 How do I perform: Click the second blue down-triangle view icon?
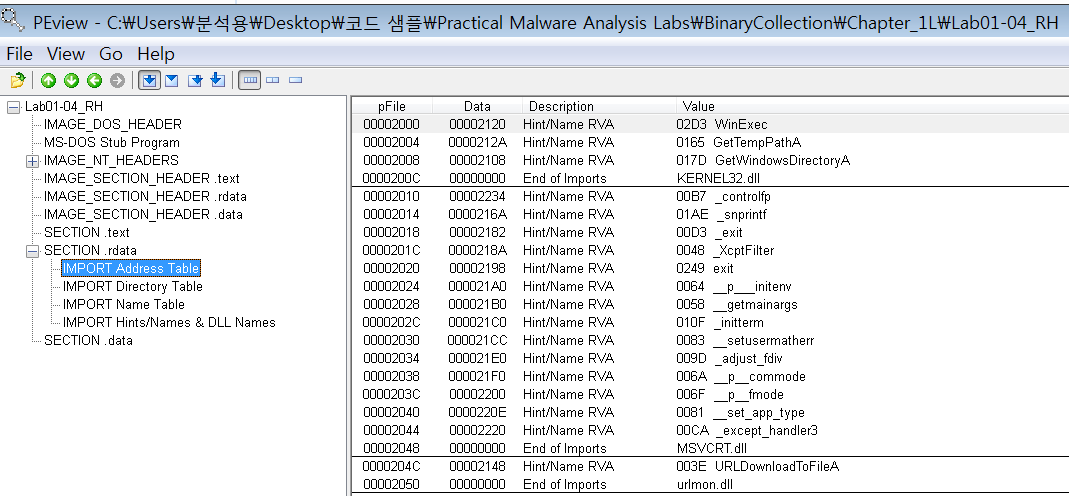tap(172, 80)
